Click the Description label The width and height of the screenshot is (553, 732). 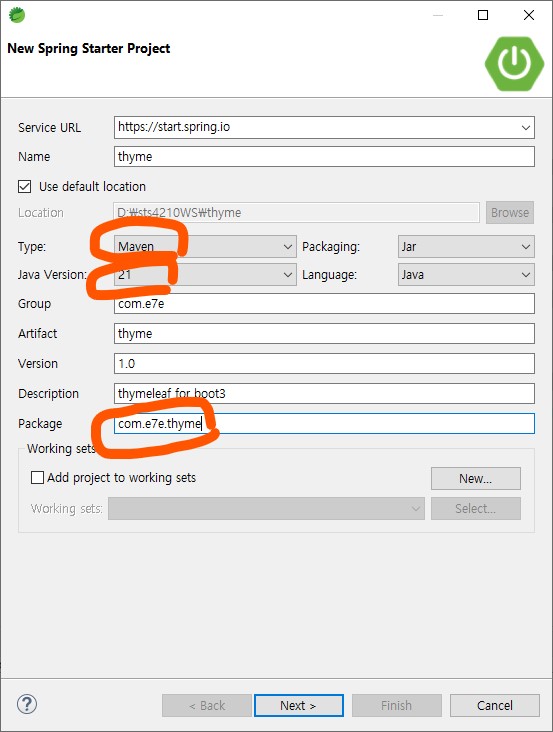click(49, 394)
